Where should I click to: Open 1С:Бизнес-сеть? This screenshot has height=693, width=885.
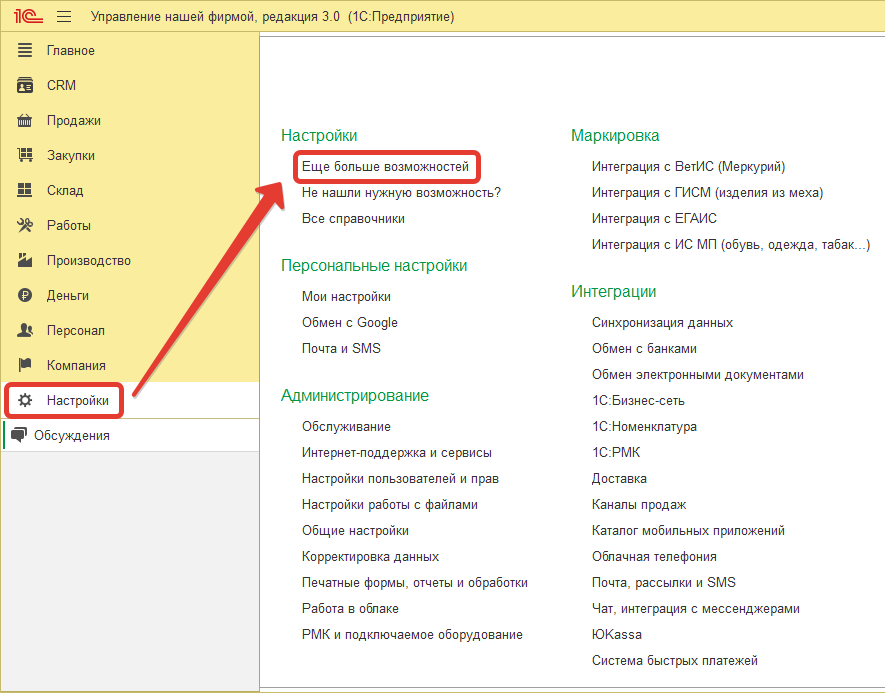click(x=638, y=400)
